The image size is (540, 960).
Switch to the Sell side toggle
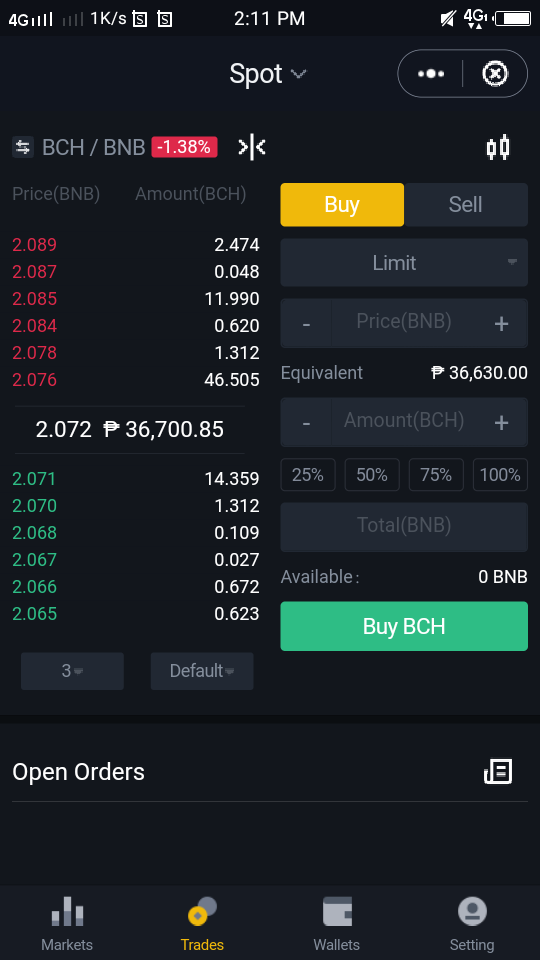466,204
